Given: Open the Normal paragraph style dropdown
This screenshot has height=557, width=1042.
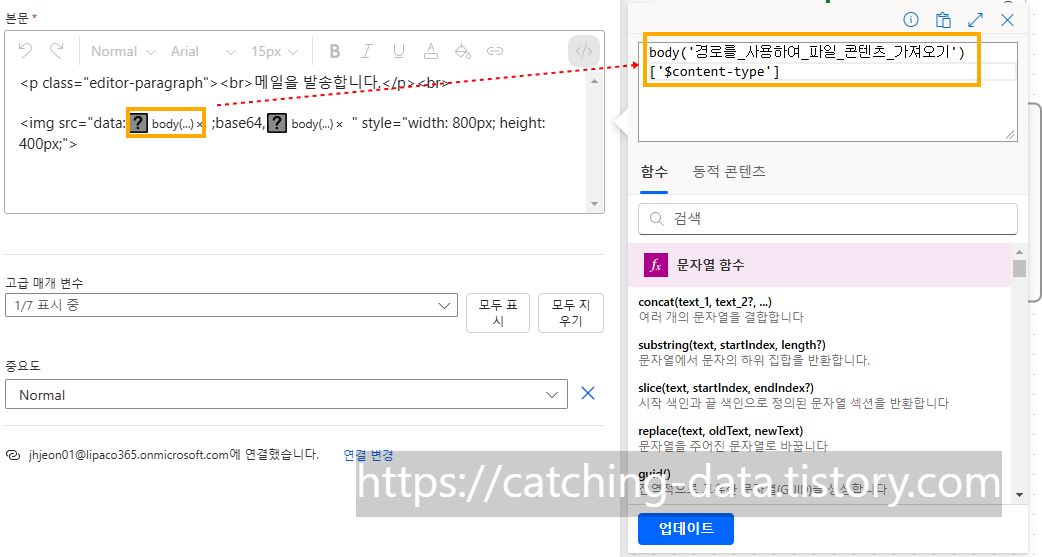Looking at the screenshot, I should 123,51.
